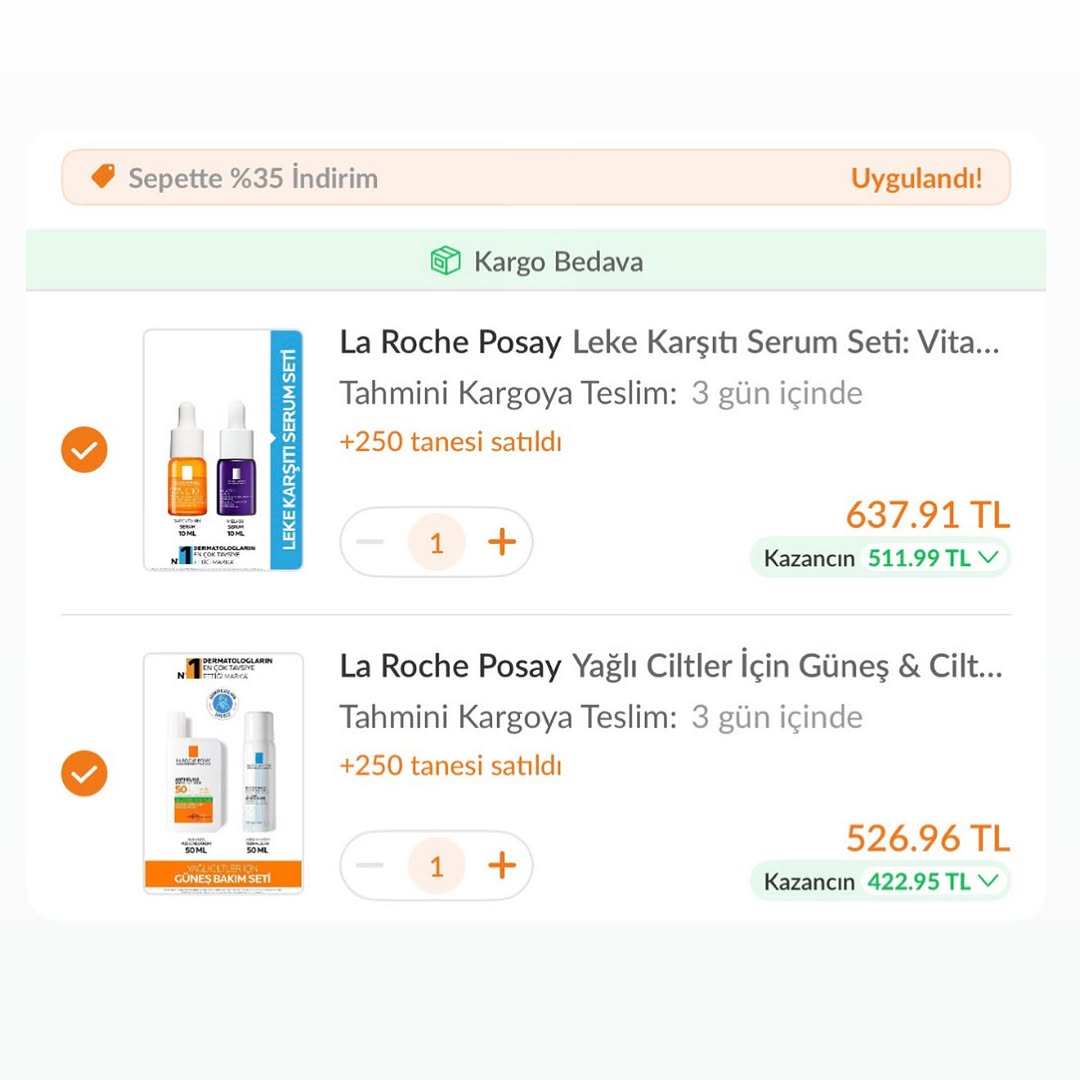Expand the Kazancın 422.95 TL savings details
Viewport: 1080px width, 1080px height.
[x=989, y=881]
